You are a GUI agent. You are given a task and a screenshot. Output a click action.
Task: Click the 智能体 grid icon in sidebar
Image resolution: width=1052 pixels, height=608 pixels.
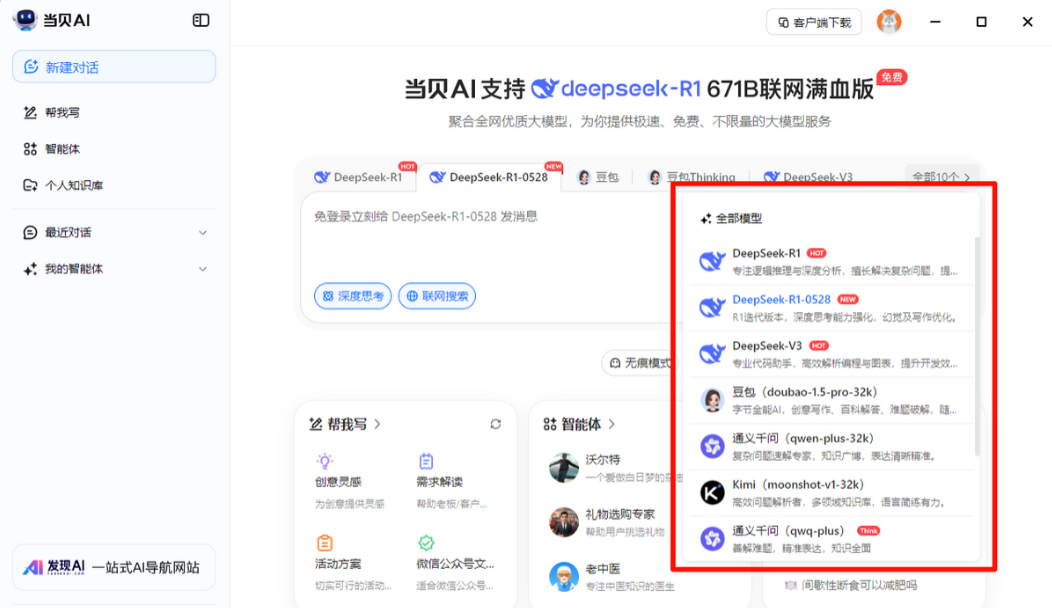pos(30,149)
